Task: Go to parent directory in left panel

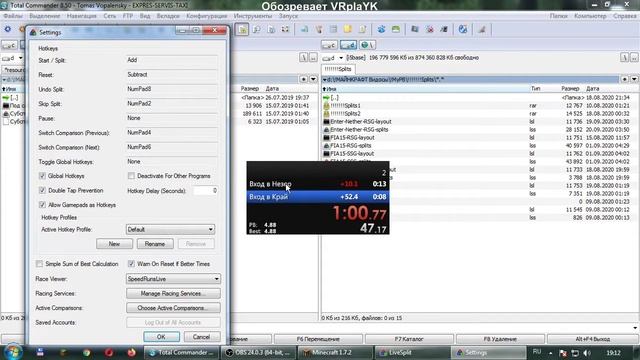Action: click(x=313, y=58)
